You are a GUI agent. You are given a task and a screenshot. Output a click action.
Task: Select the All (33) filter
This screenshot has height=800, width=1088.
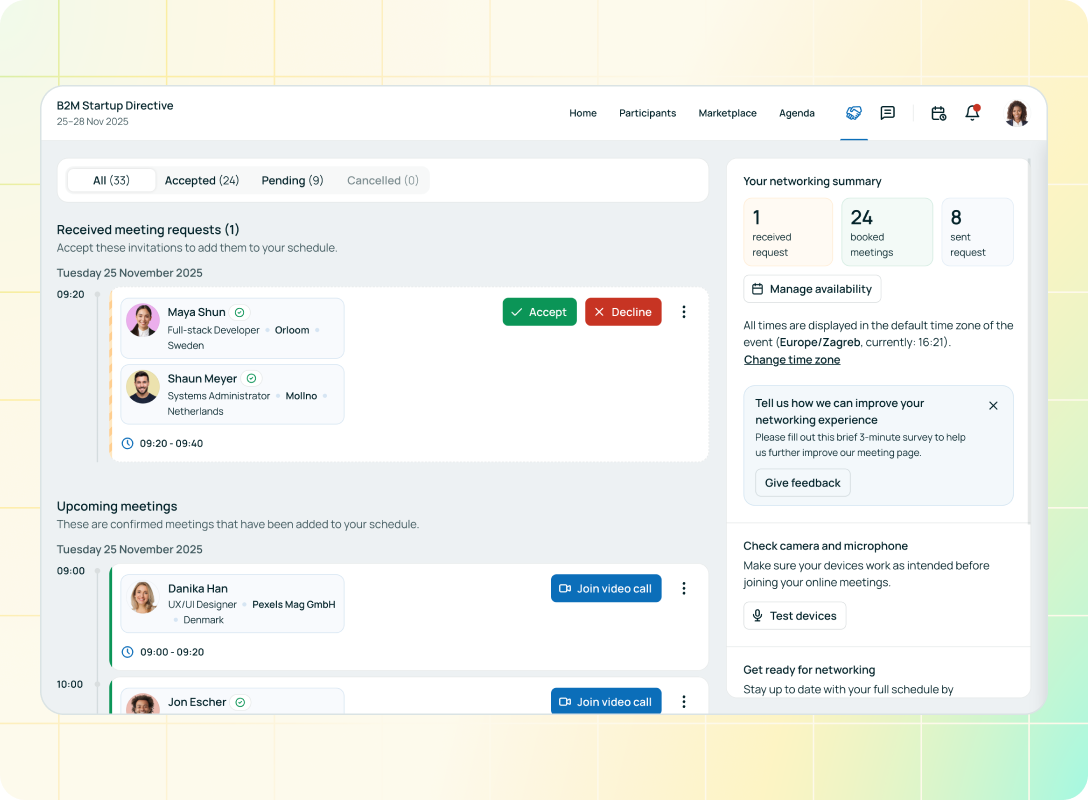[111, 181]
